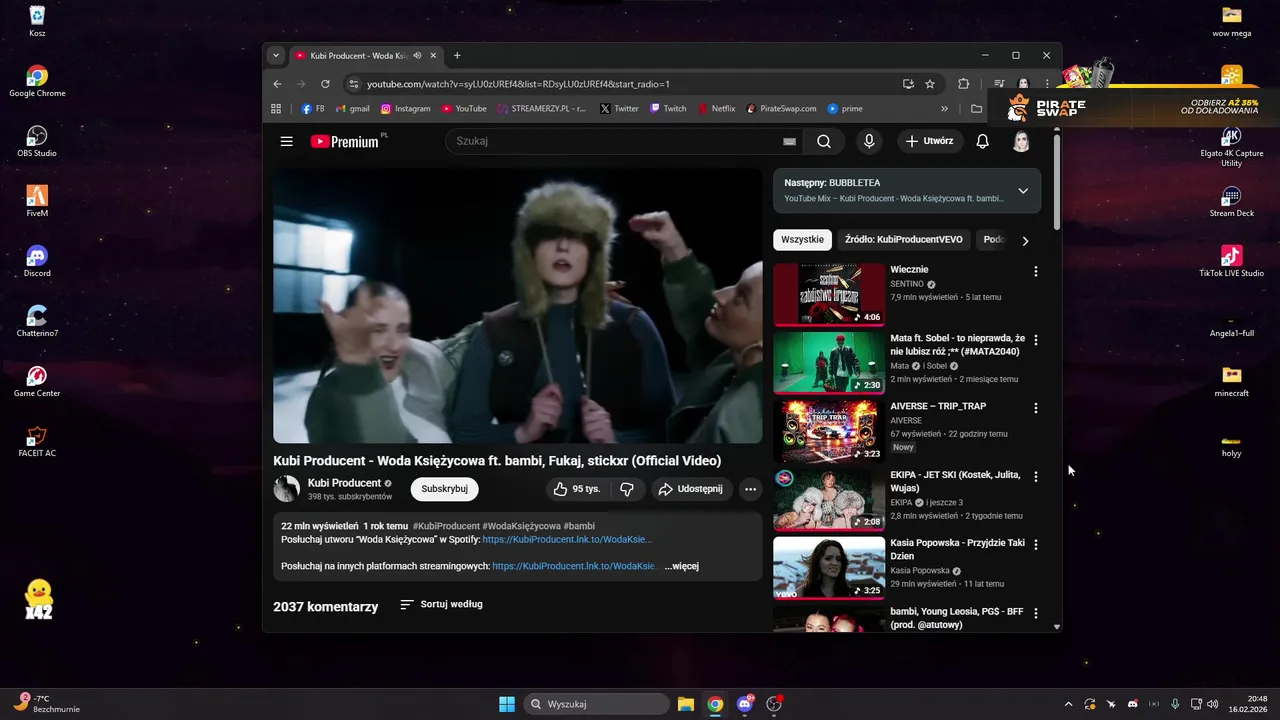Open Sortuj według comments sorting dropdown
This screenshot has width=1280, height=720.
441,604
